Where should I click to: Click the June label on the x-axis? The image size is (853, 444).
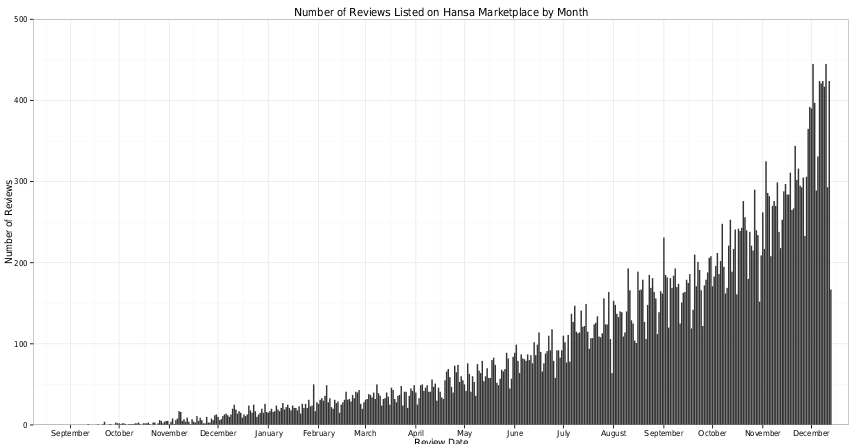[x=515, y=433]
